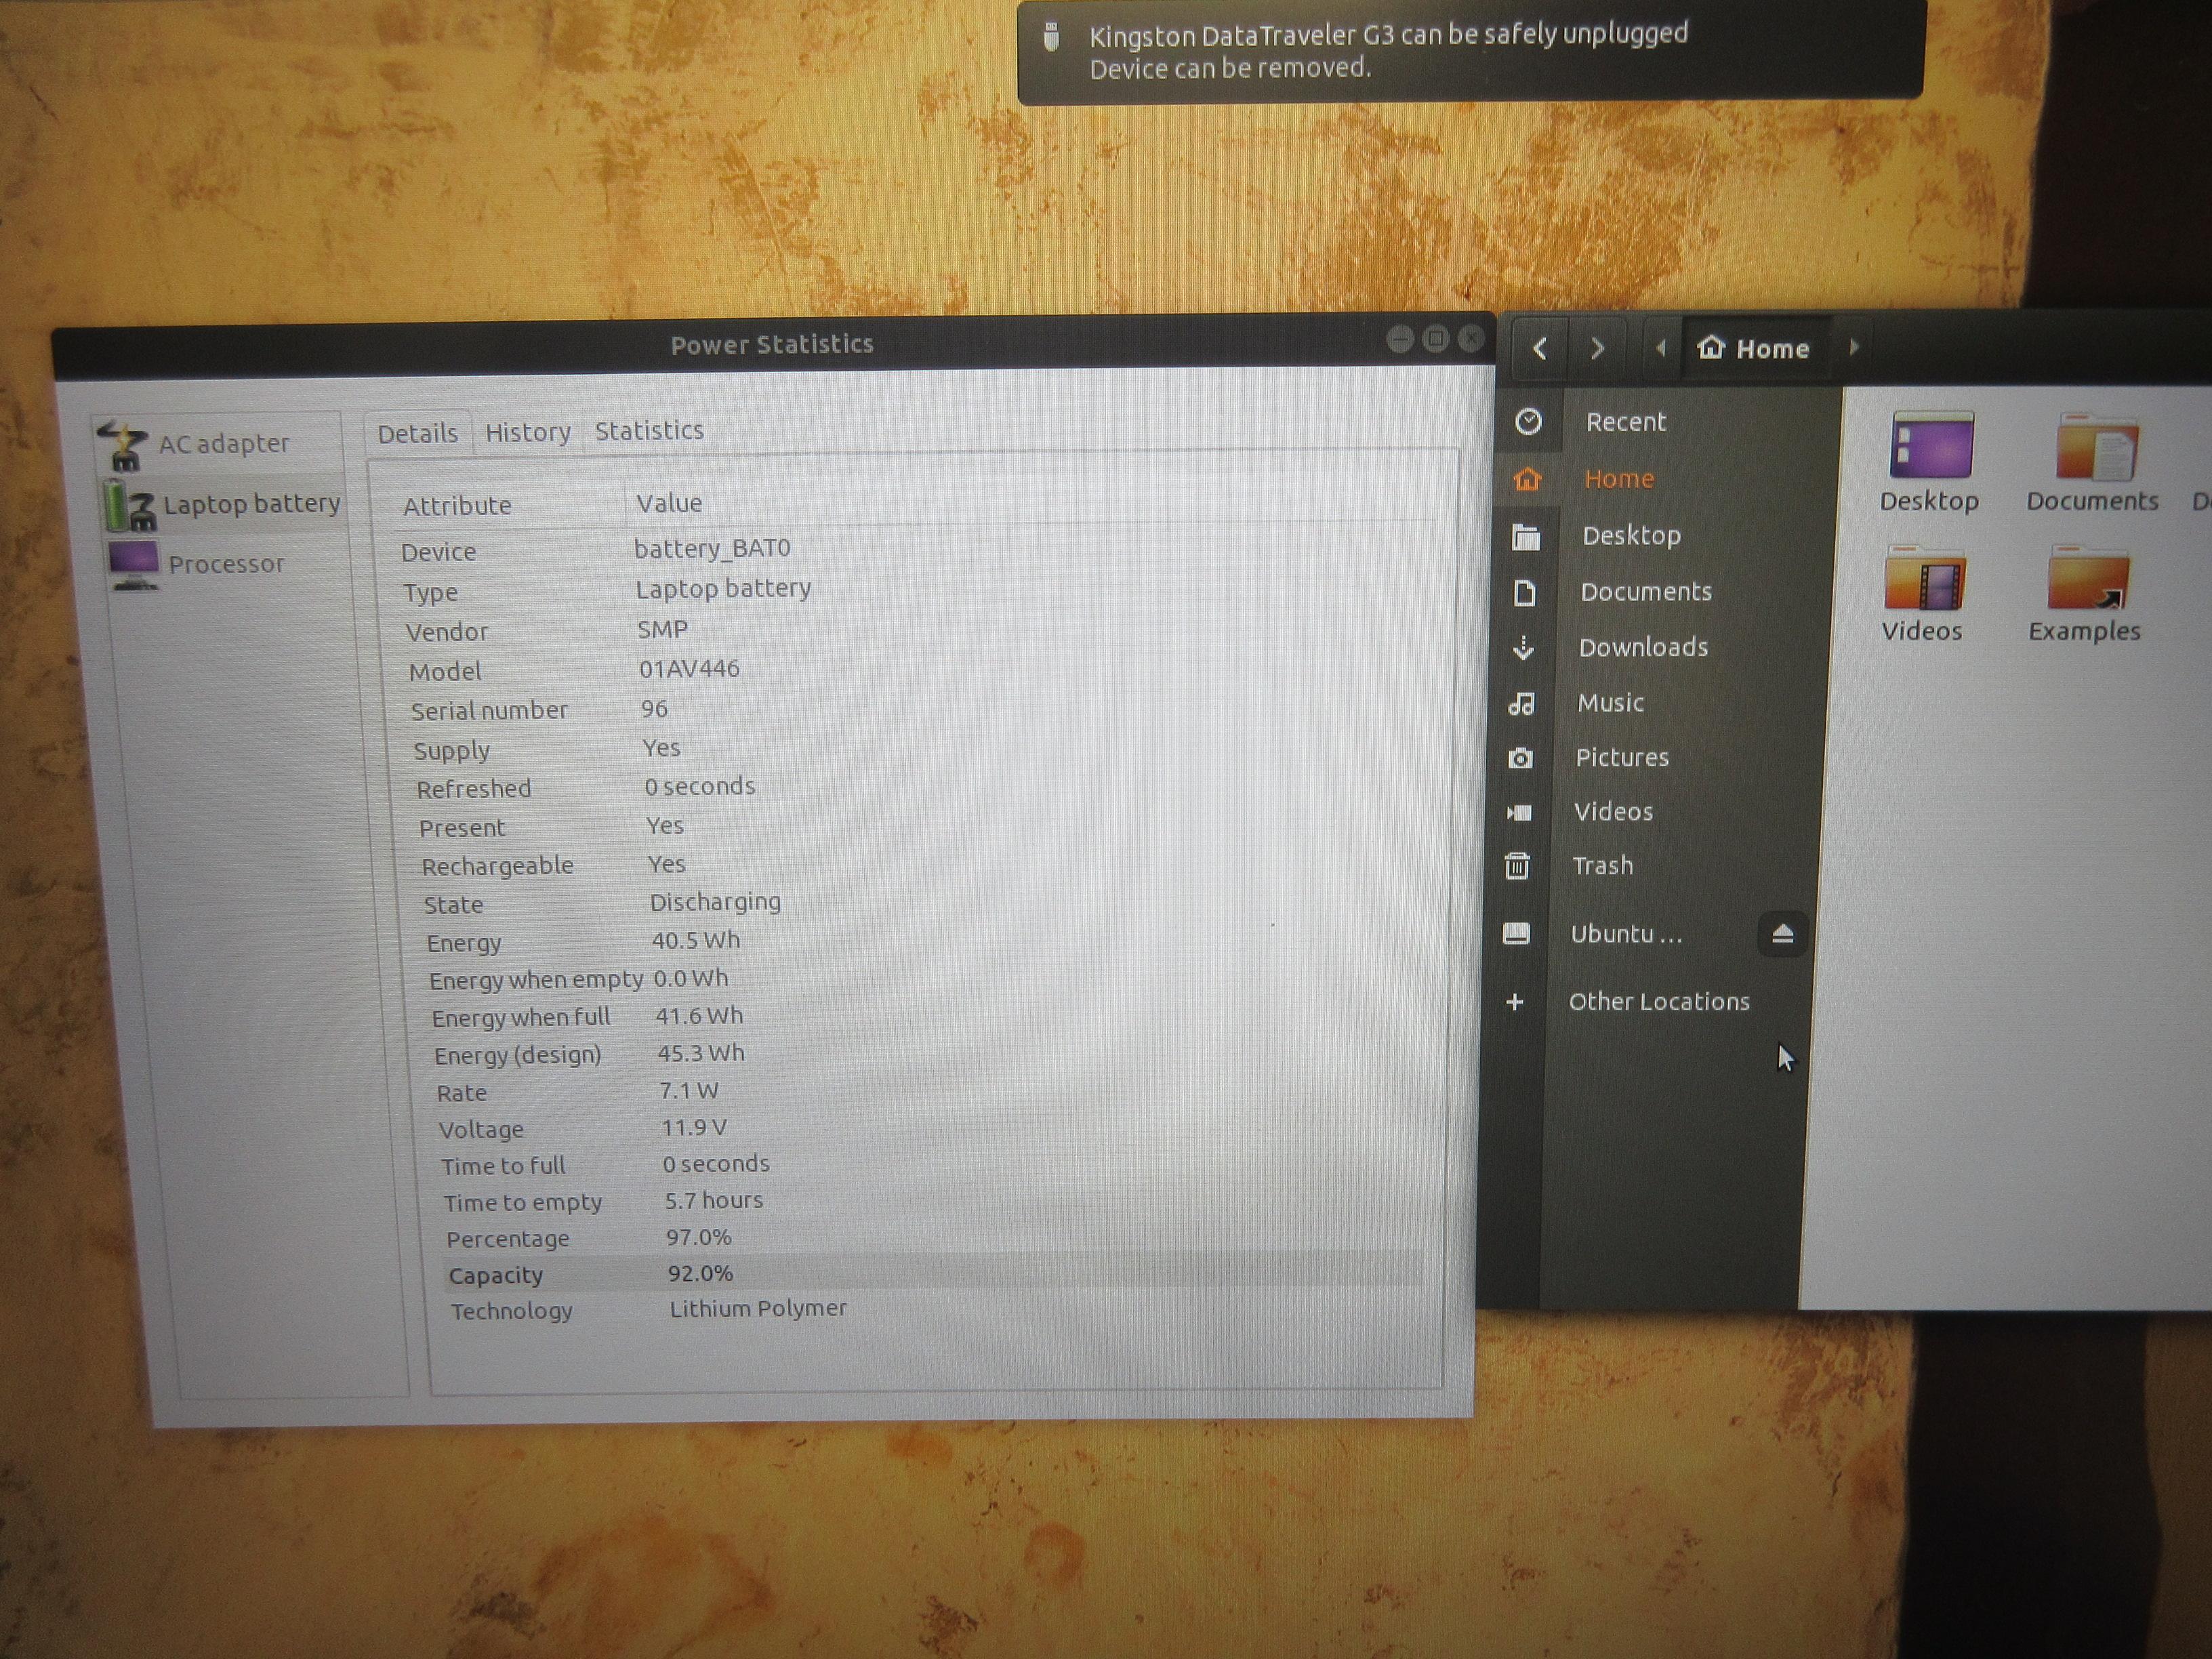Open Videos in Files sidebar
Image resolution: width=2212 pixels, height=1659 pixels.
tap(1656, 812)
